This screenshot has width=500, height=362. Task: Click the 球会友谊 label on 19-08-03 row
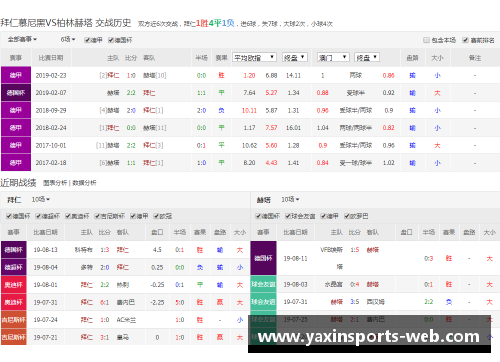263,284
